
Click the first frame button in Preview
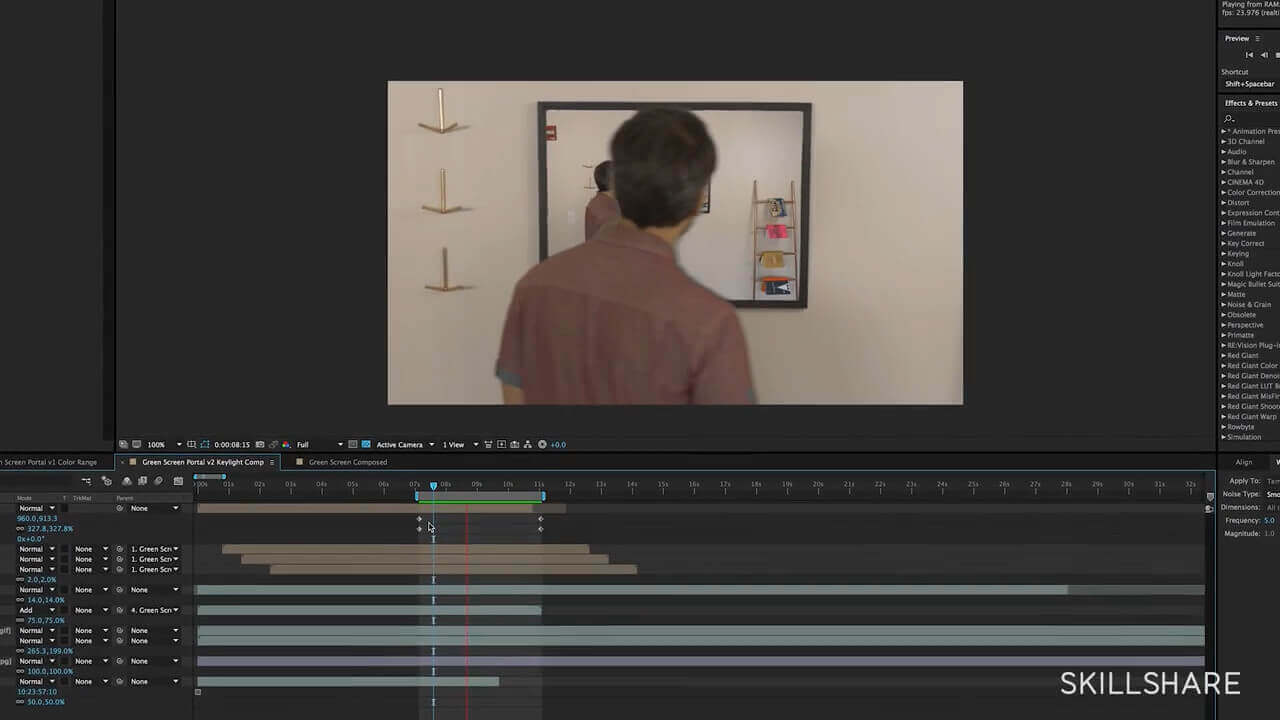pyautogui.click(x=1248, y=55)
